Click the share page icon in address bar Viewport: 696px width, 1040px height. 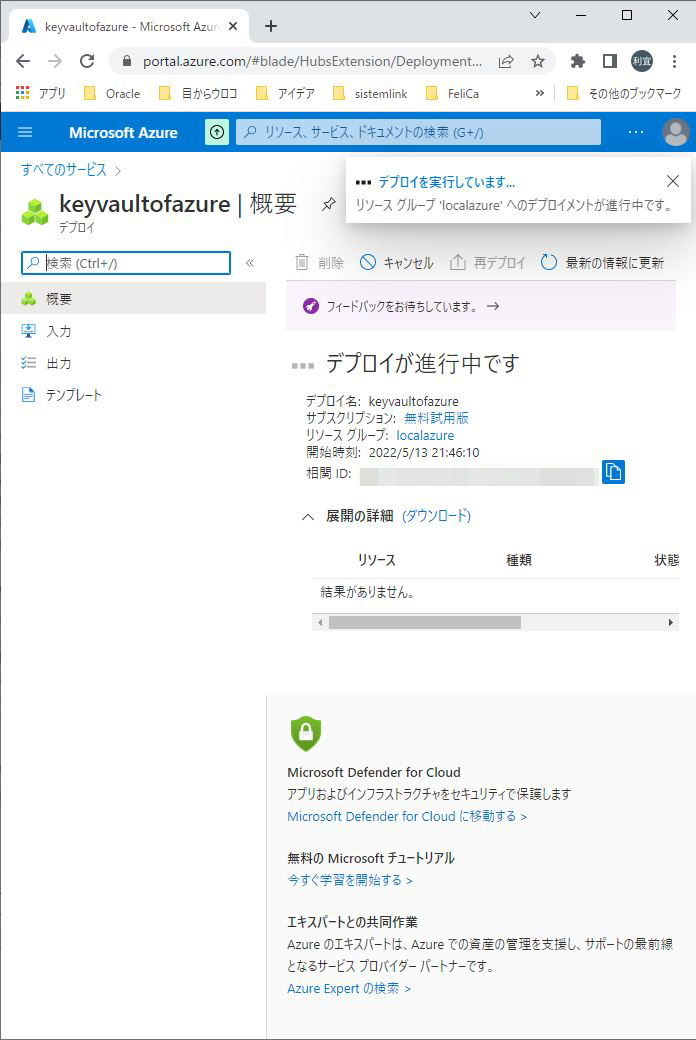click(506, 61)
